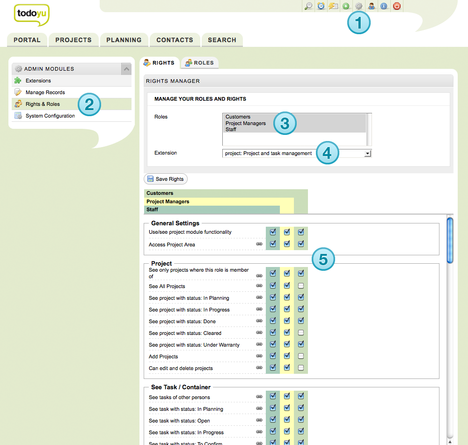Go to the Portal tab
This screenshot has width=468, height=445.
pos(27,40)
